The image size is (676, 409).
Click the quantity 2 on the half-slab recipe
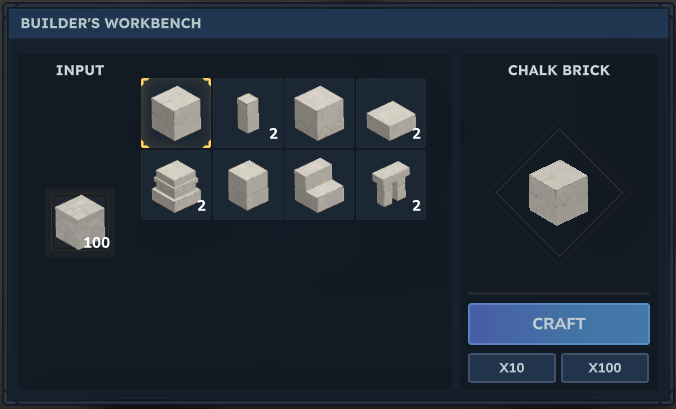pos(416,134)
